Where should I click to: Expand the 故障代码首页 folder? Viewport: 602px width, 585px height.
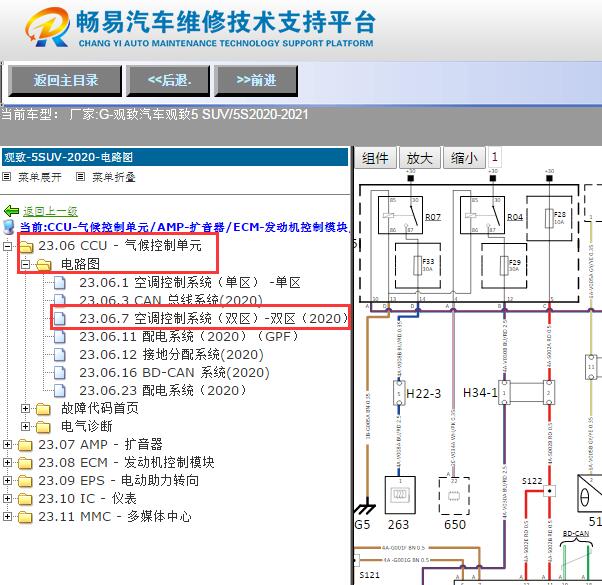point(25,408)
